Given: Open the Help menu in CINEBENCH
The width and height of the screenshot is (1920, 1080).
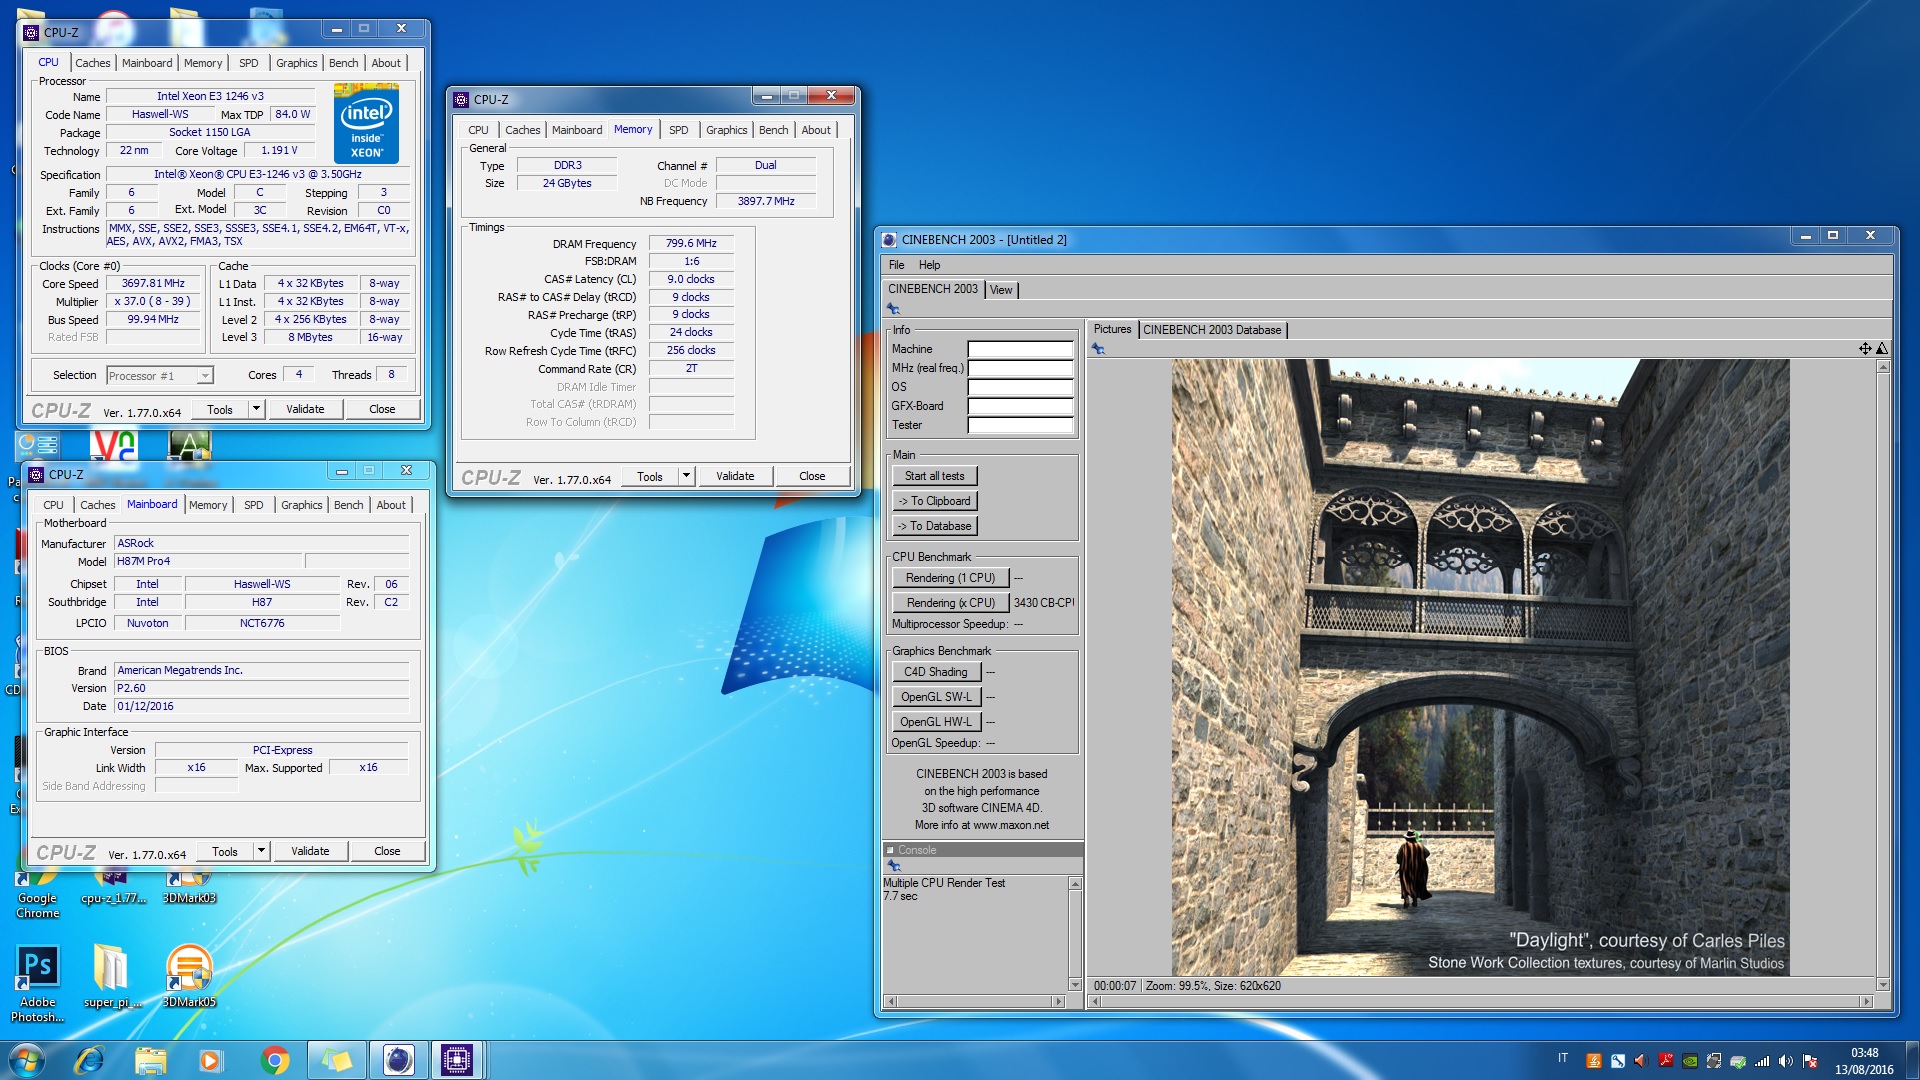Looking at the screenshot, I should tap(929, 265).
